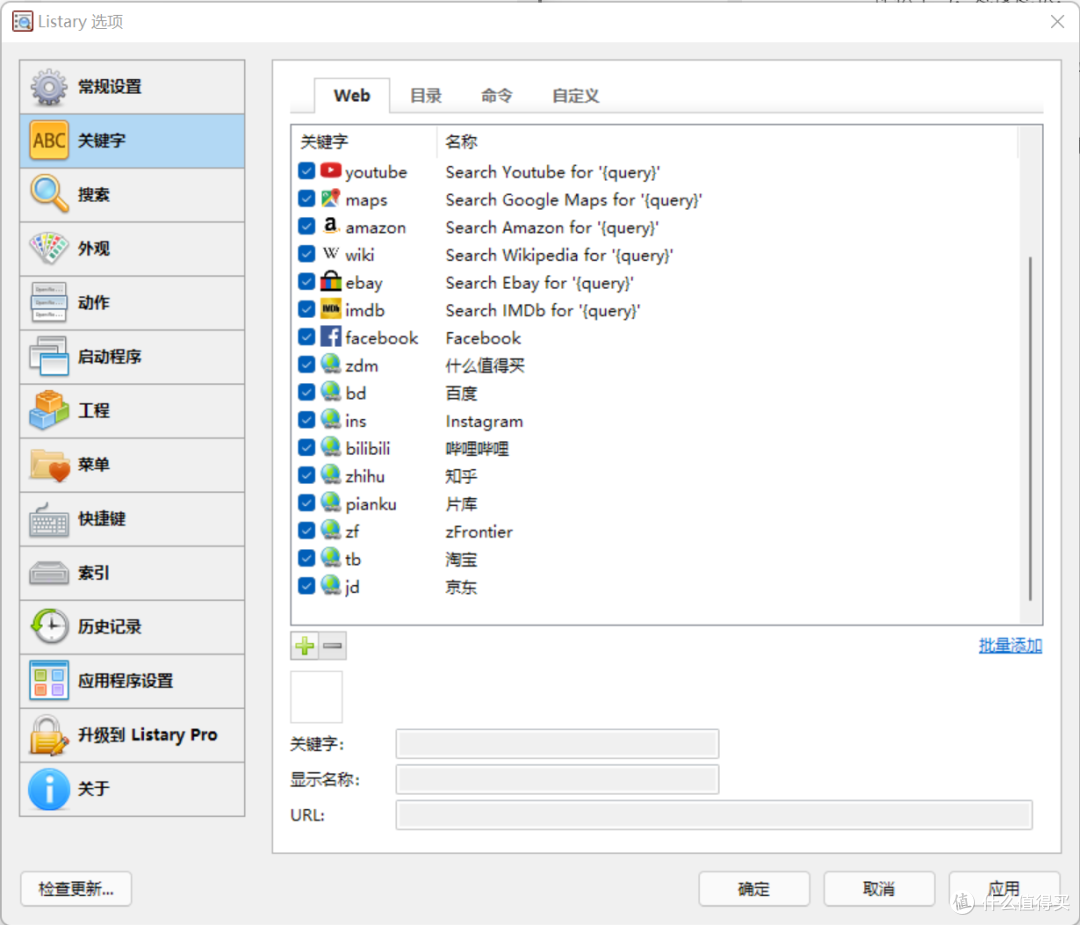The width and height of the screenshot is (1080, 925).
Task: Select the 京东 name cell
Action: click(x=461, y=587)
